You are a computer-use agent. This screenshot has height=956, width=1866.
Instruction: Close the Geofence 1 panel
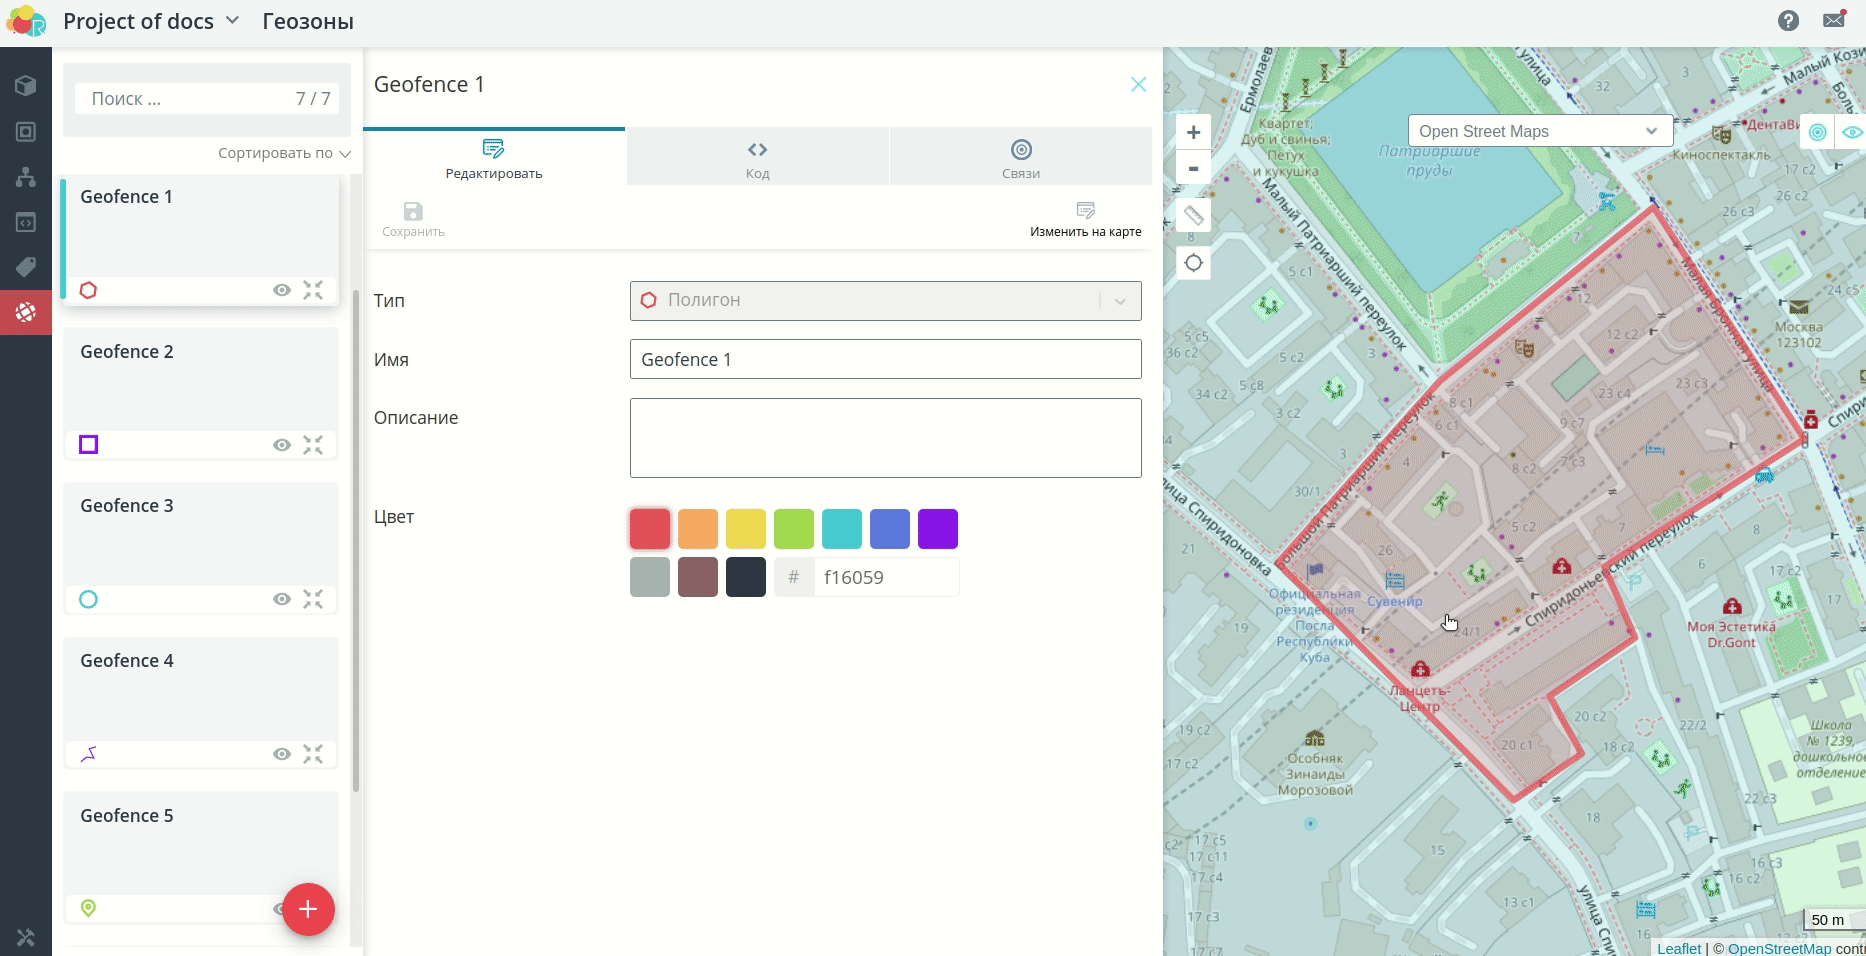click(x=1138, y=84)
